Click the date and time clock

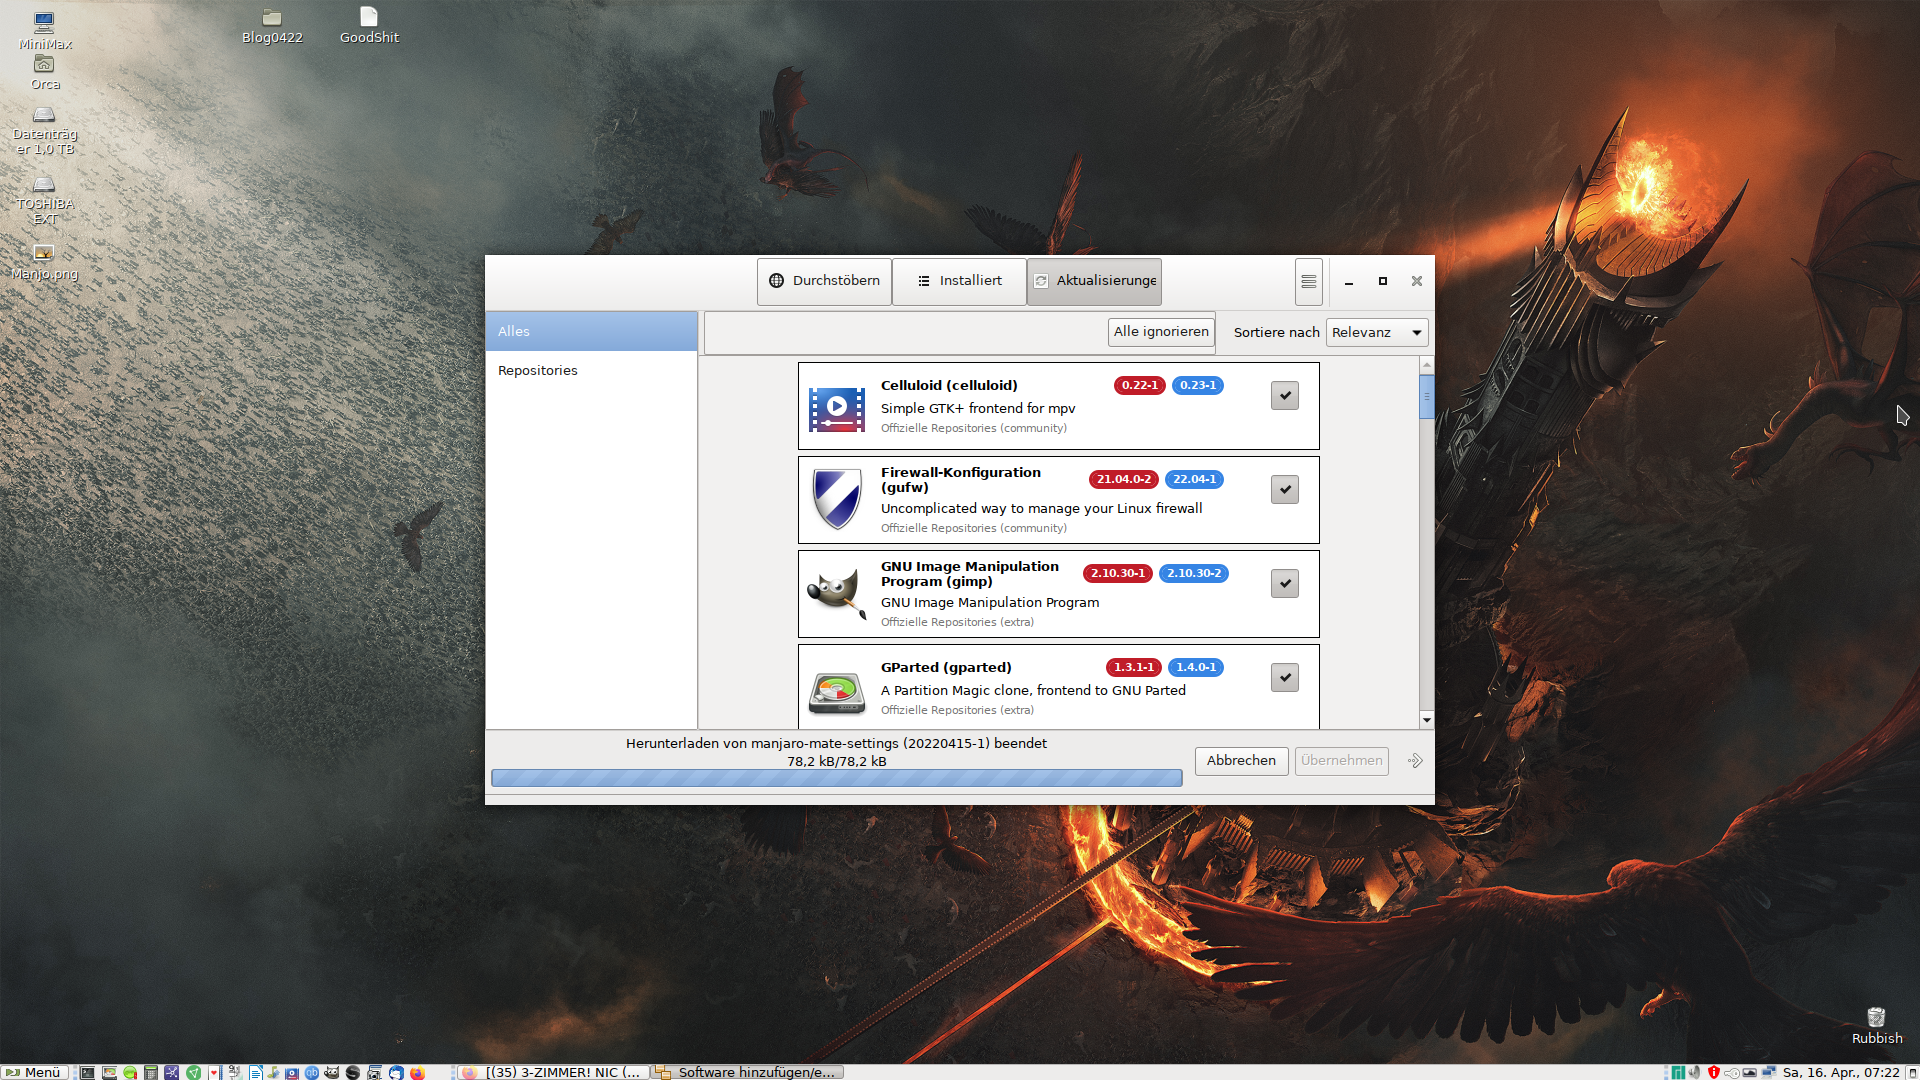tap(1841, 1072)
